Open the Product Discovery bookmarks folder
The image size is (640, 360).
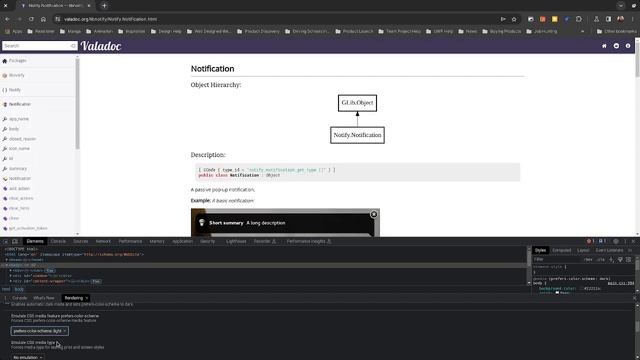(x=258, y=31)
